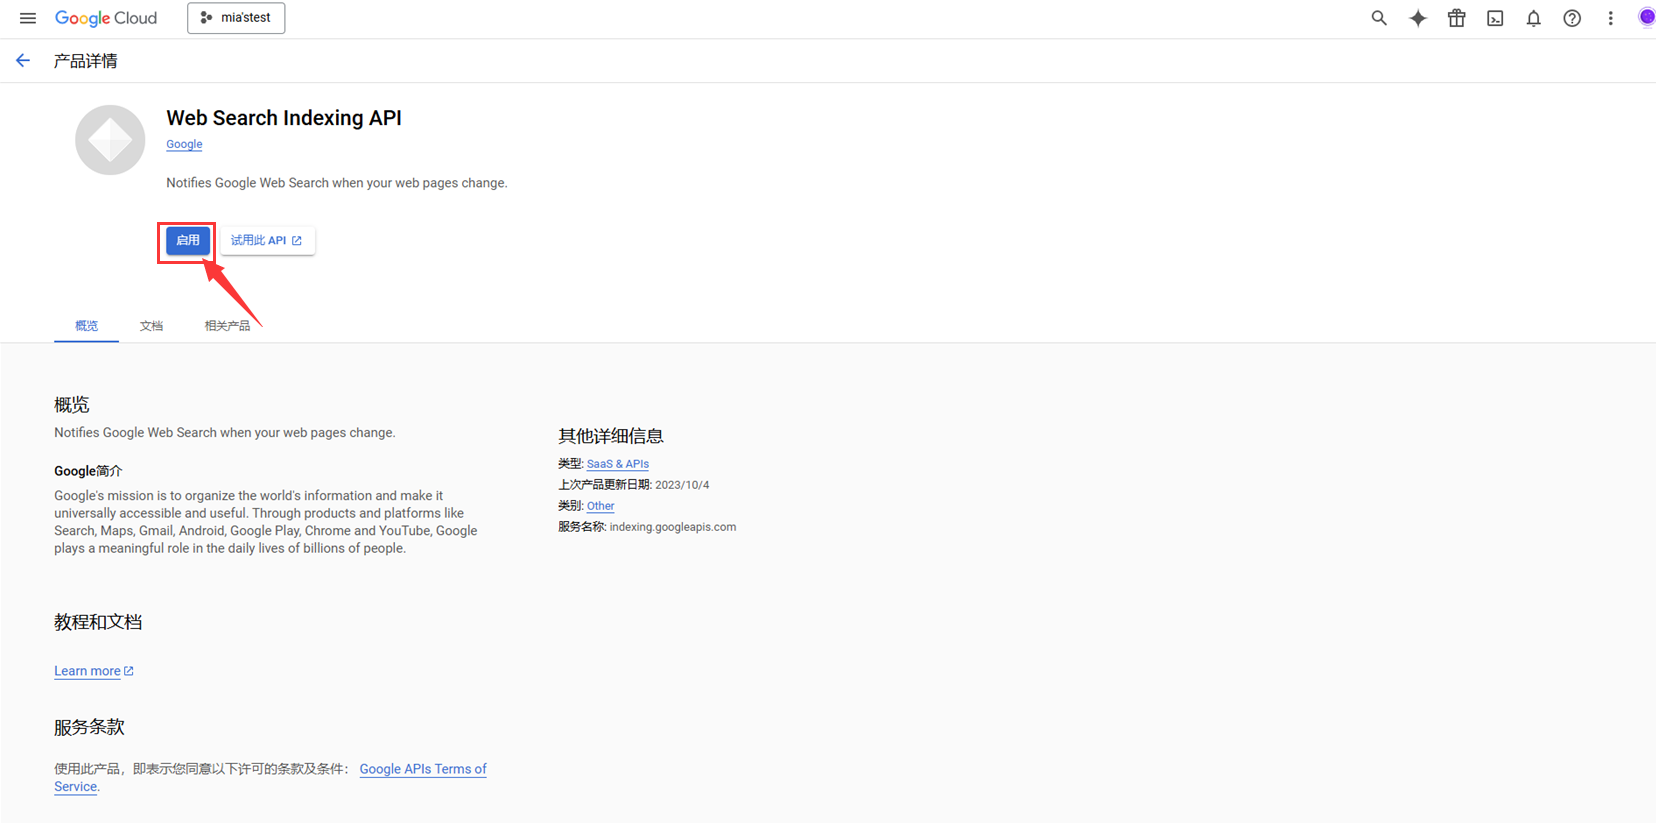Image resolution: width=1656 pixels, height=823 pixels.
Task: Open the notifications bell
Action: tap(1533, 18)
